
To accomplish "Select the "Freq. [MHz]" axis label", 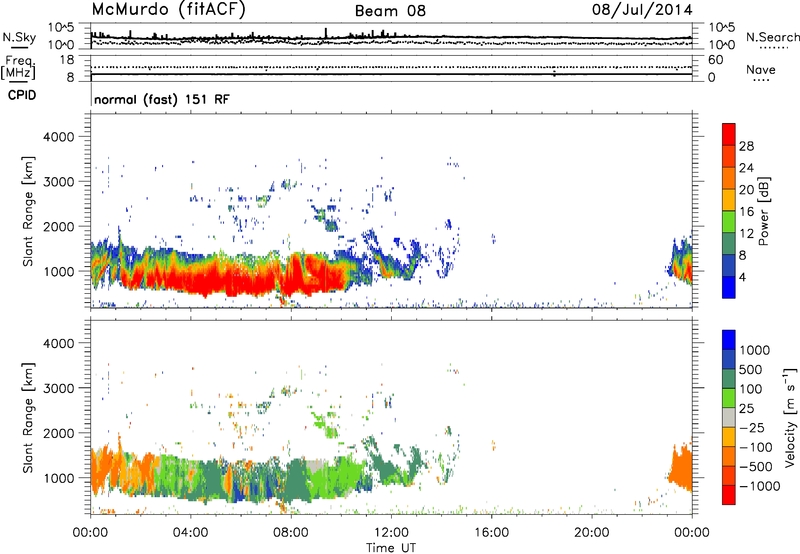I will tap(18, 68).
